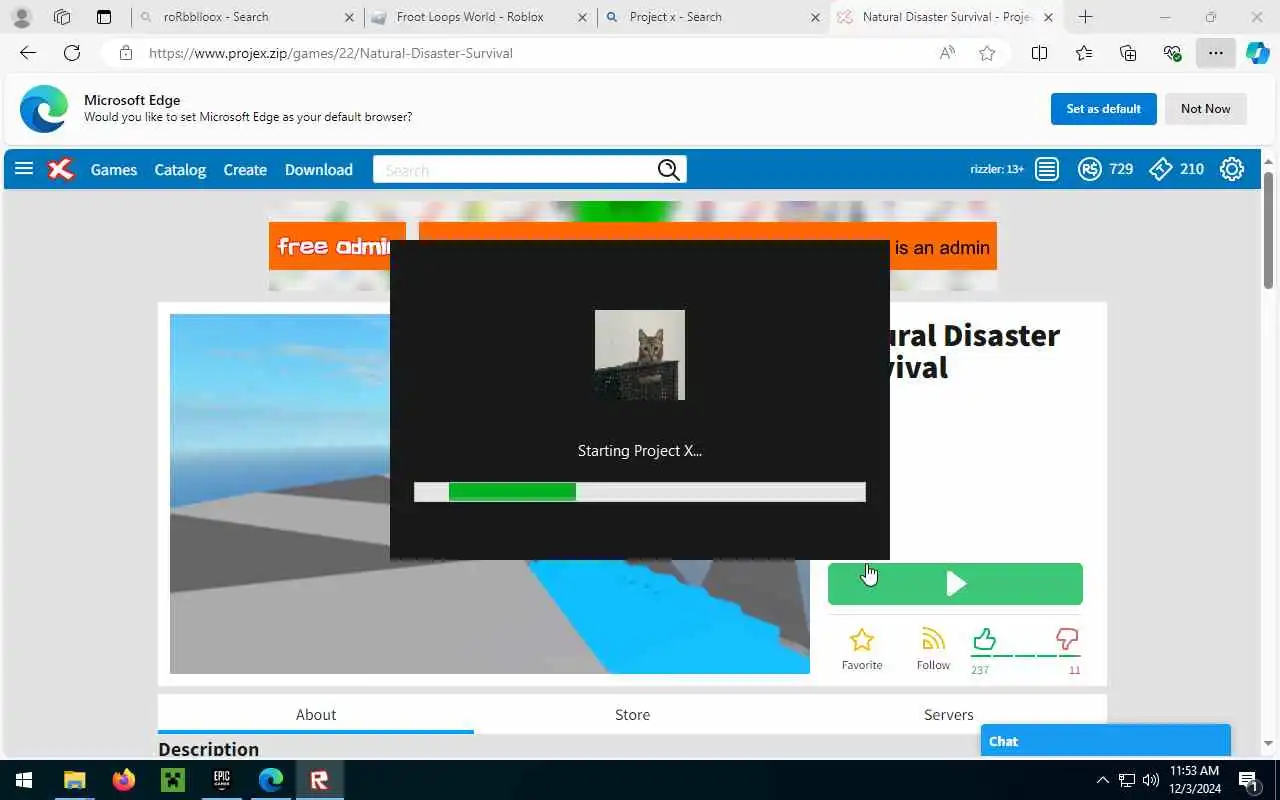This screenshot has height=800, width=1280.
Task: Open the Windows Start menu
Action: pos(24,780)
